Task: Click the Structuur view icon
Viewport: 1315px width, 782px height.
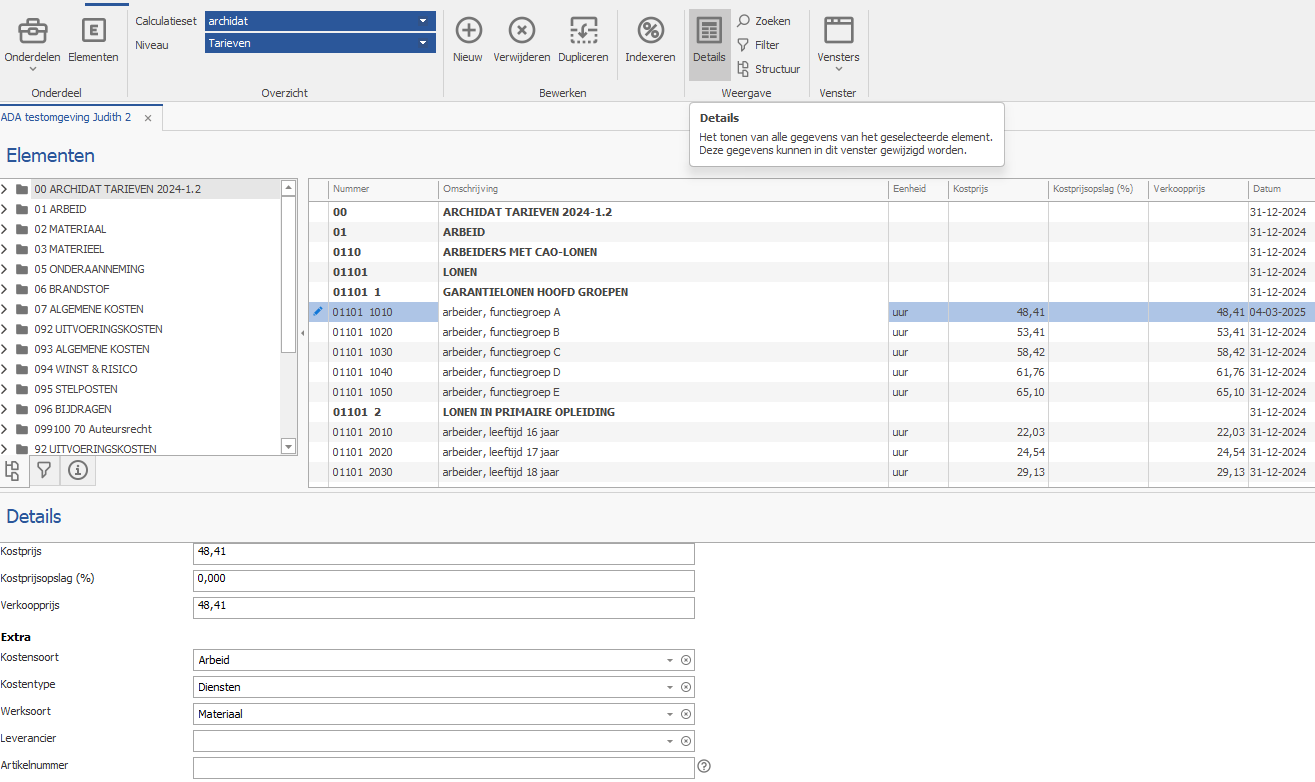Action: click(743, 69)
